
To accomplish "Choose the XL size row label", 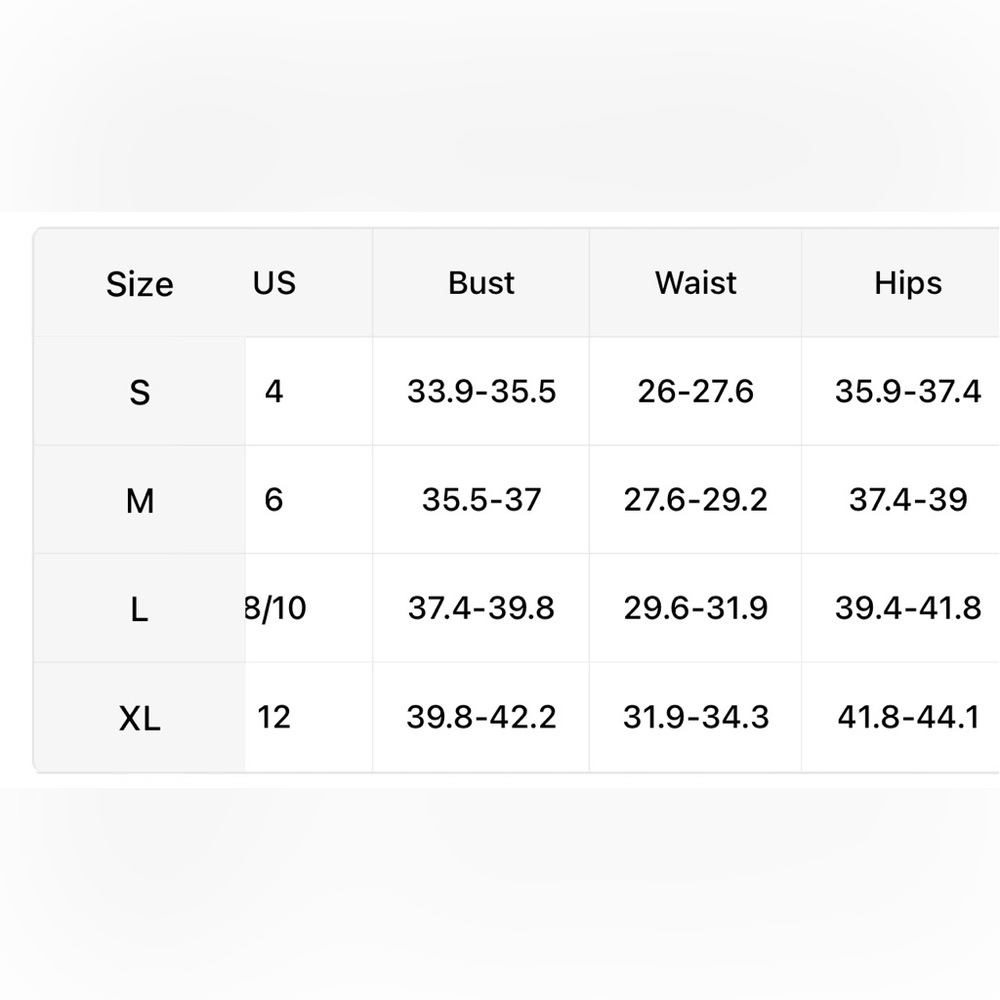I will pyautogui.click(x=140, y=719).
